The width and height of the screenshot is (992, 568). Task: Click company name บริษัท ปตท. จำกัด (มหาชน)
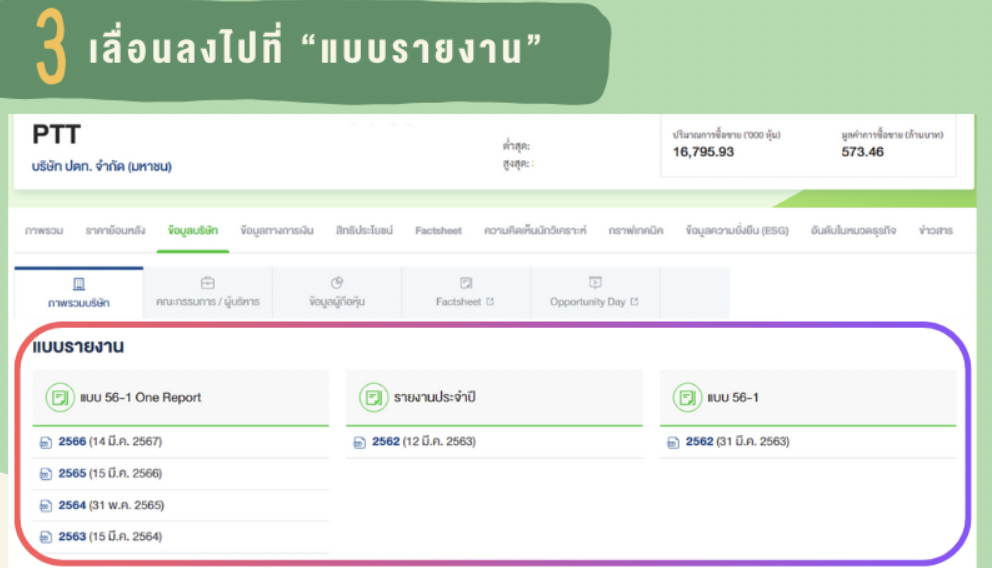pyautogui.click(x=102, y=166)
